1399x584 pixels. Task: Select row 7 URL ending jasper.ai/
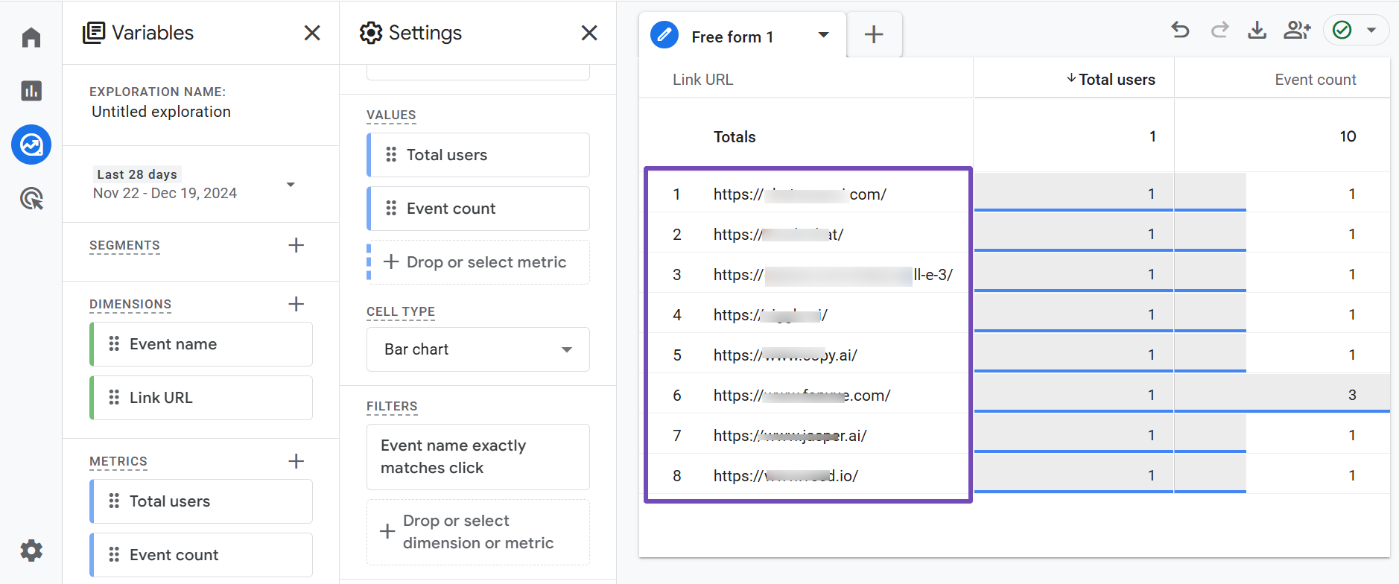790,435
